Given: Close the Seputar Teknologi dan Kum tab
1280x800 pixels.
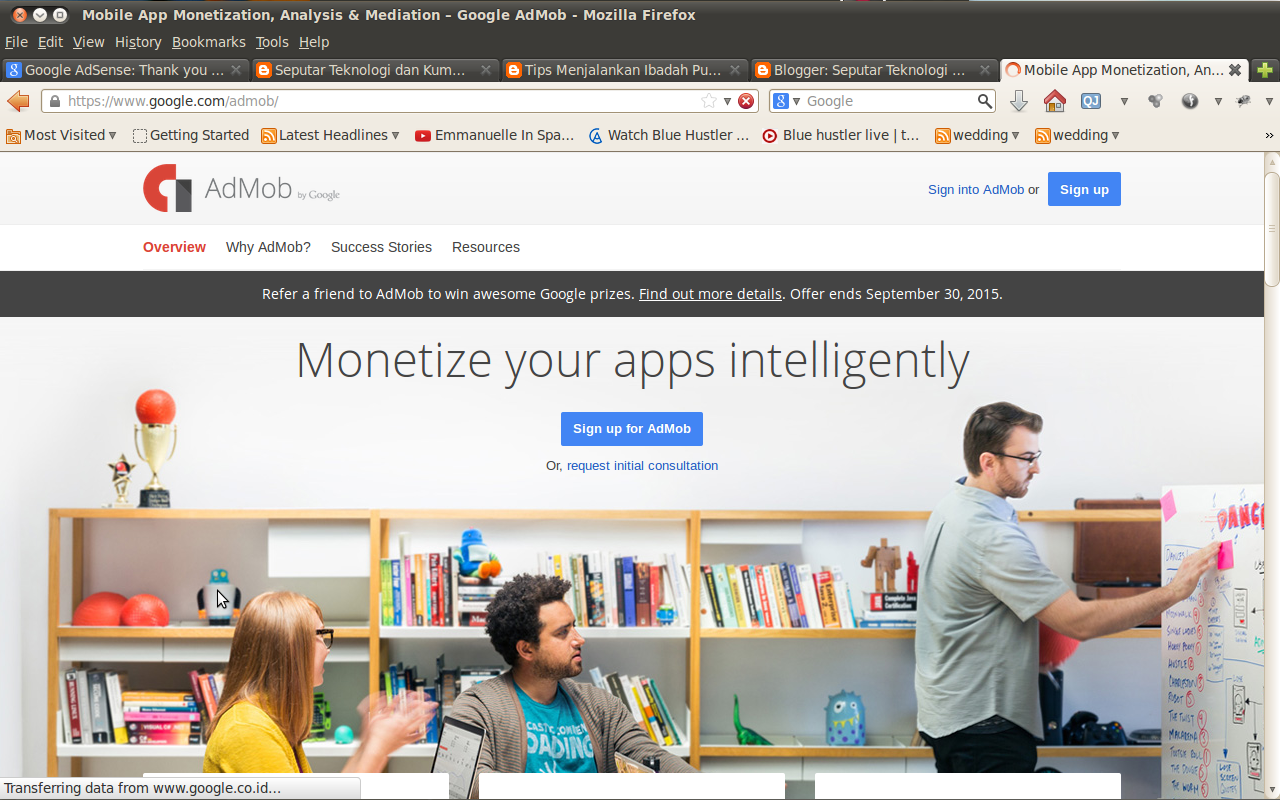Looking at the screenshot, I should [x=486, y=70].
